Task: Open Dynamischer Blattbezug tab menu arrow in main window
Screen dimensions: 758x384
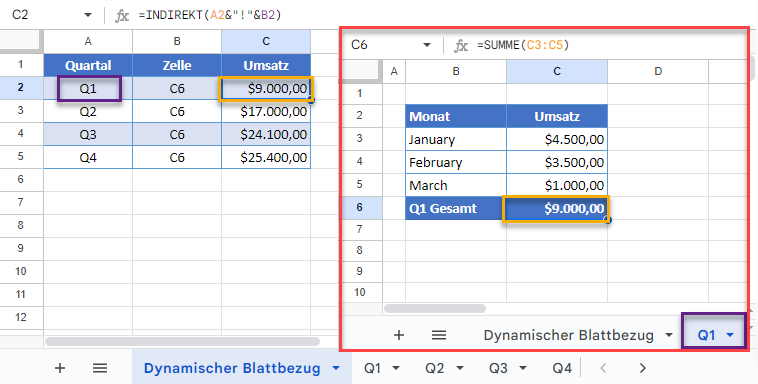Action: click(336, 368)
